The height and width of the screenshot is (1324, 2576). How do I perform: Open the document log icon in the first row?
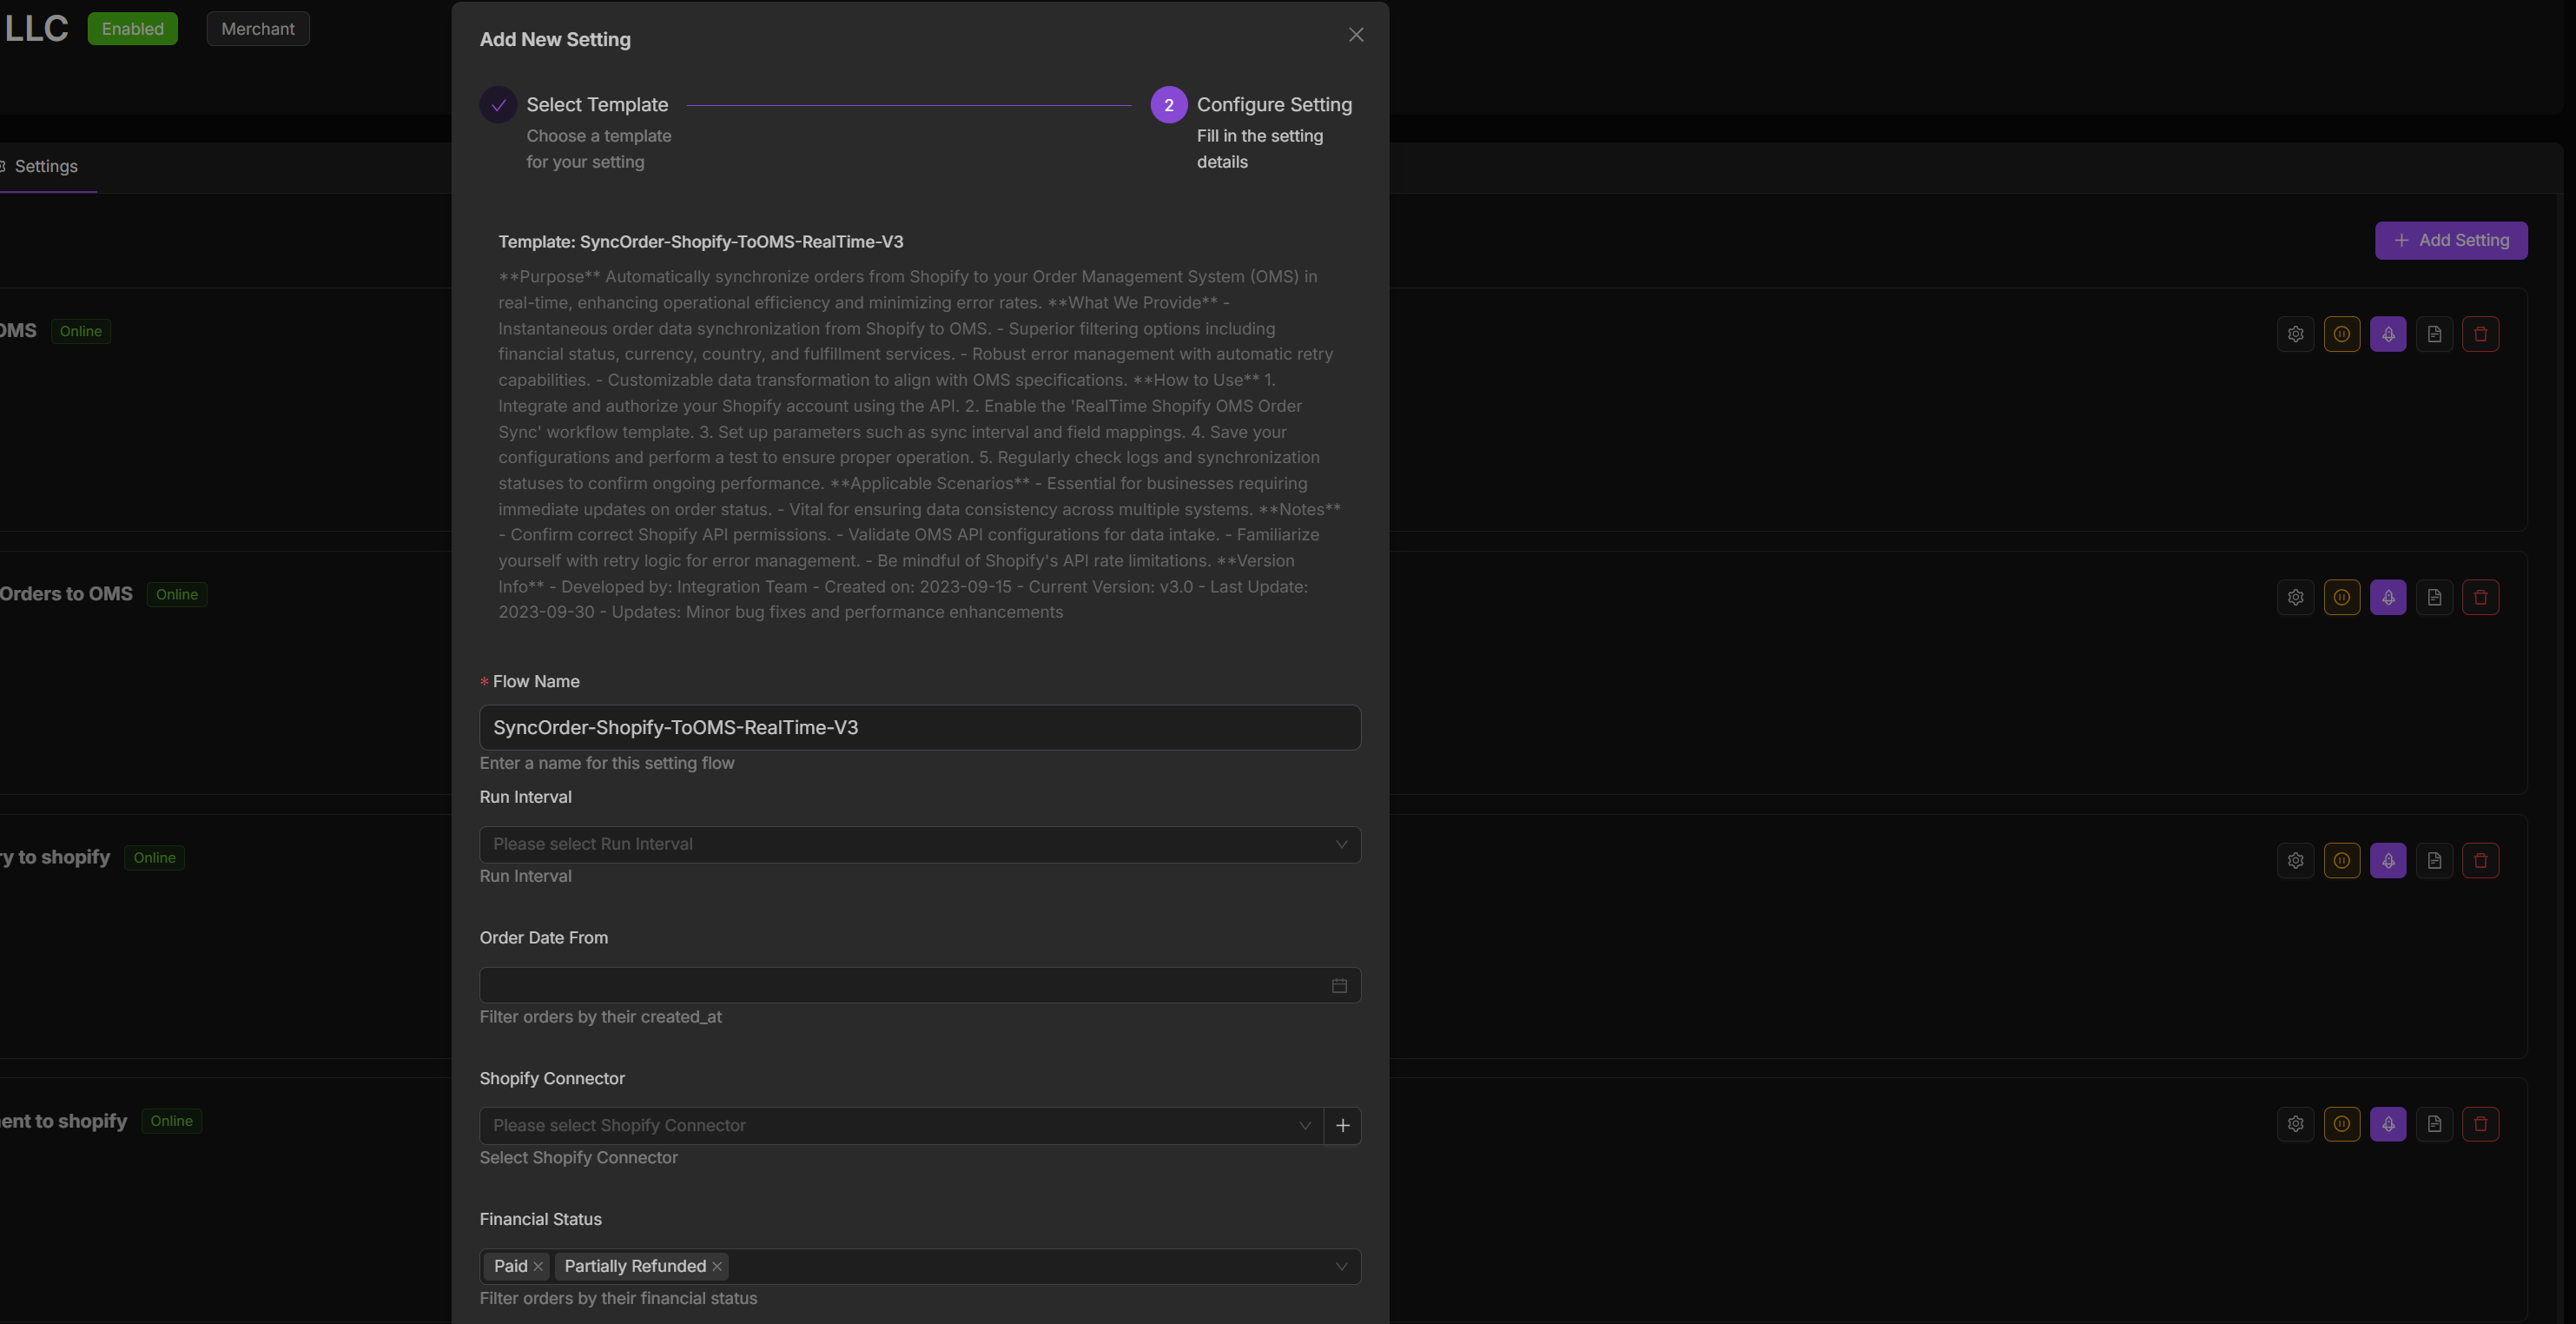2434,334
